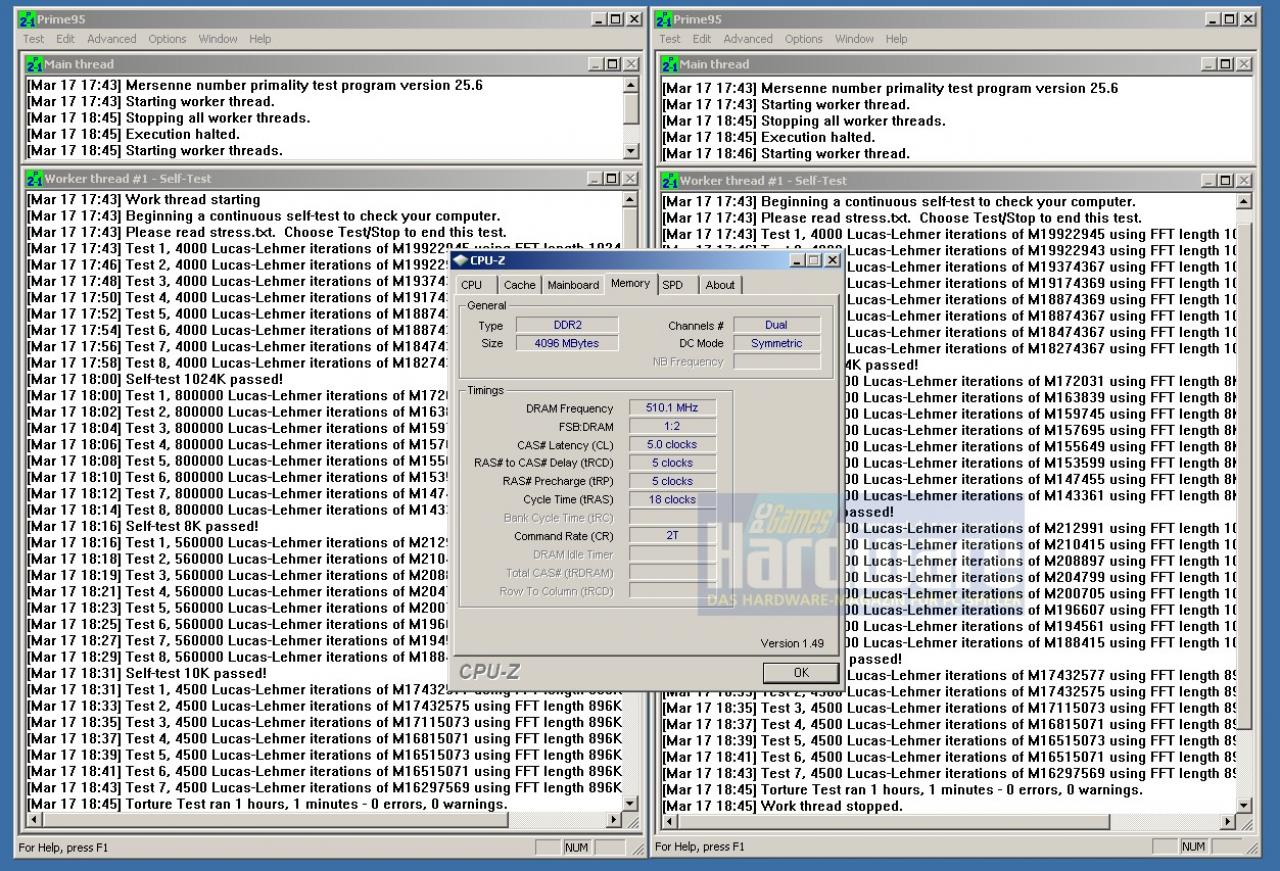1280x871 pixels.
Task: Open Window menu in left Prime95 window
Action: coord(218,39)
